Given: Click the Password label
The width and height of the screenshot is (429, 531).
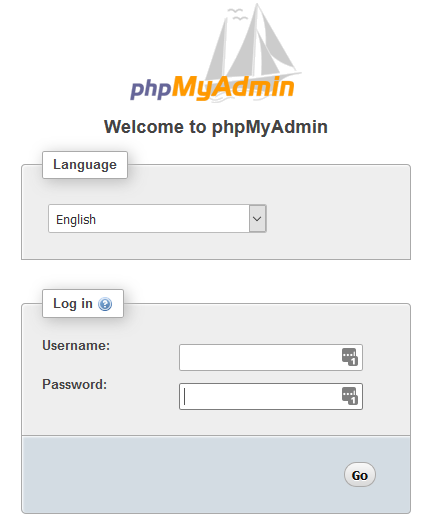Looking at the screenshot, I should [74, 384].
